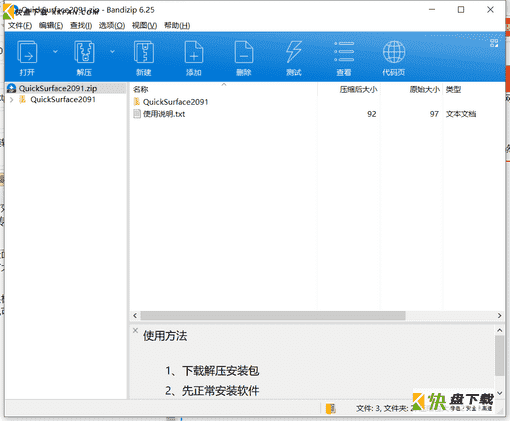The width and height of the screenshot is (510, 421).
Task: Click the QuickSurface2091 folder icon in file list
Action: pyautogui.click(x=137, y=102)
